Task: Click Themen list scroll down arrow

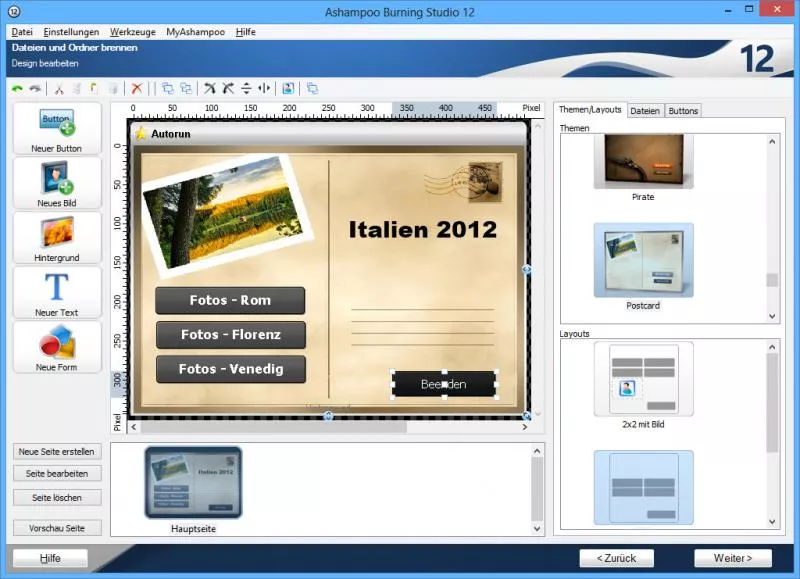Action: tap(772, 316)
